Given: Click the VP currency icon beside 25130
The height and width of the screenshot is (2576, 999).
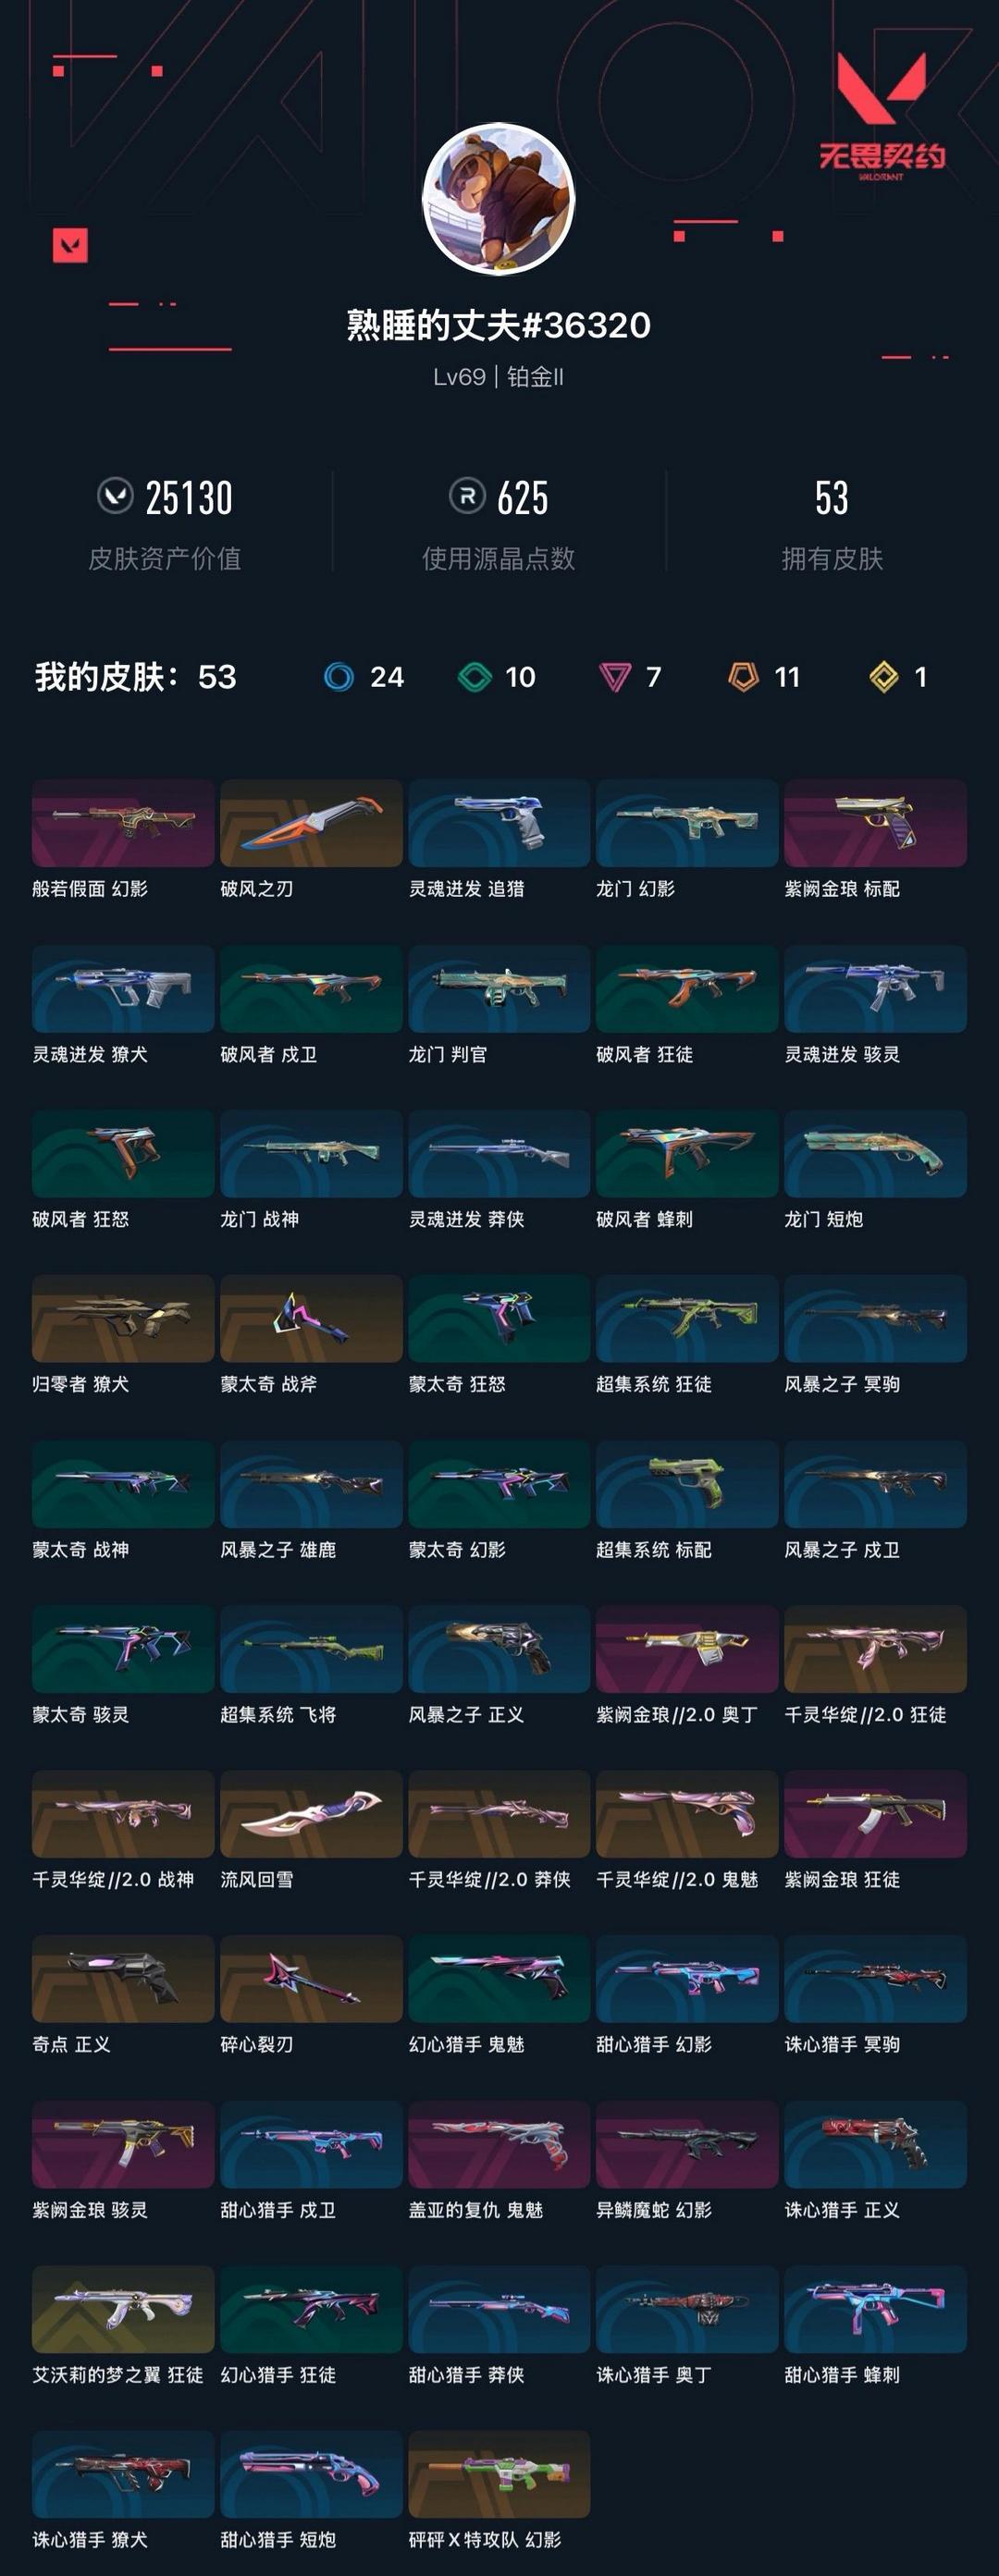Looking at the screenshot, I should 115,495.
